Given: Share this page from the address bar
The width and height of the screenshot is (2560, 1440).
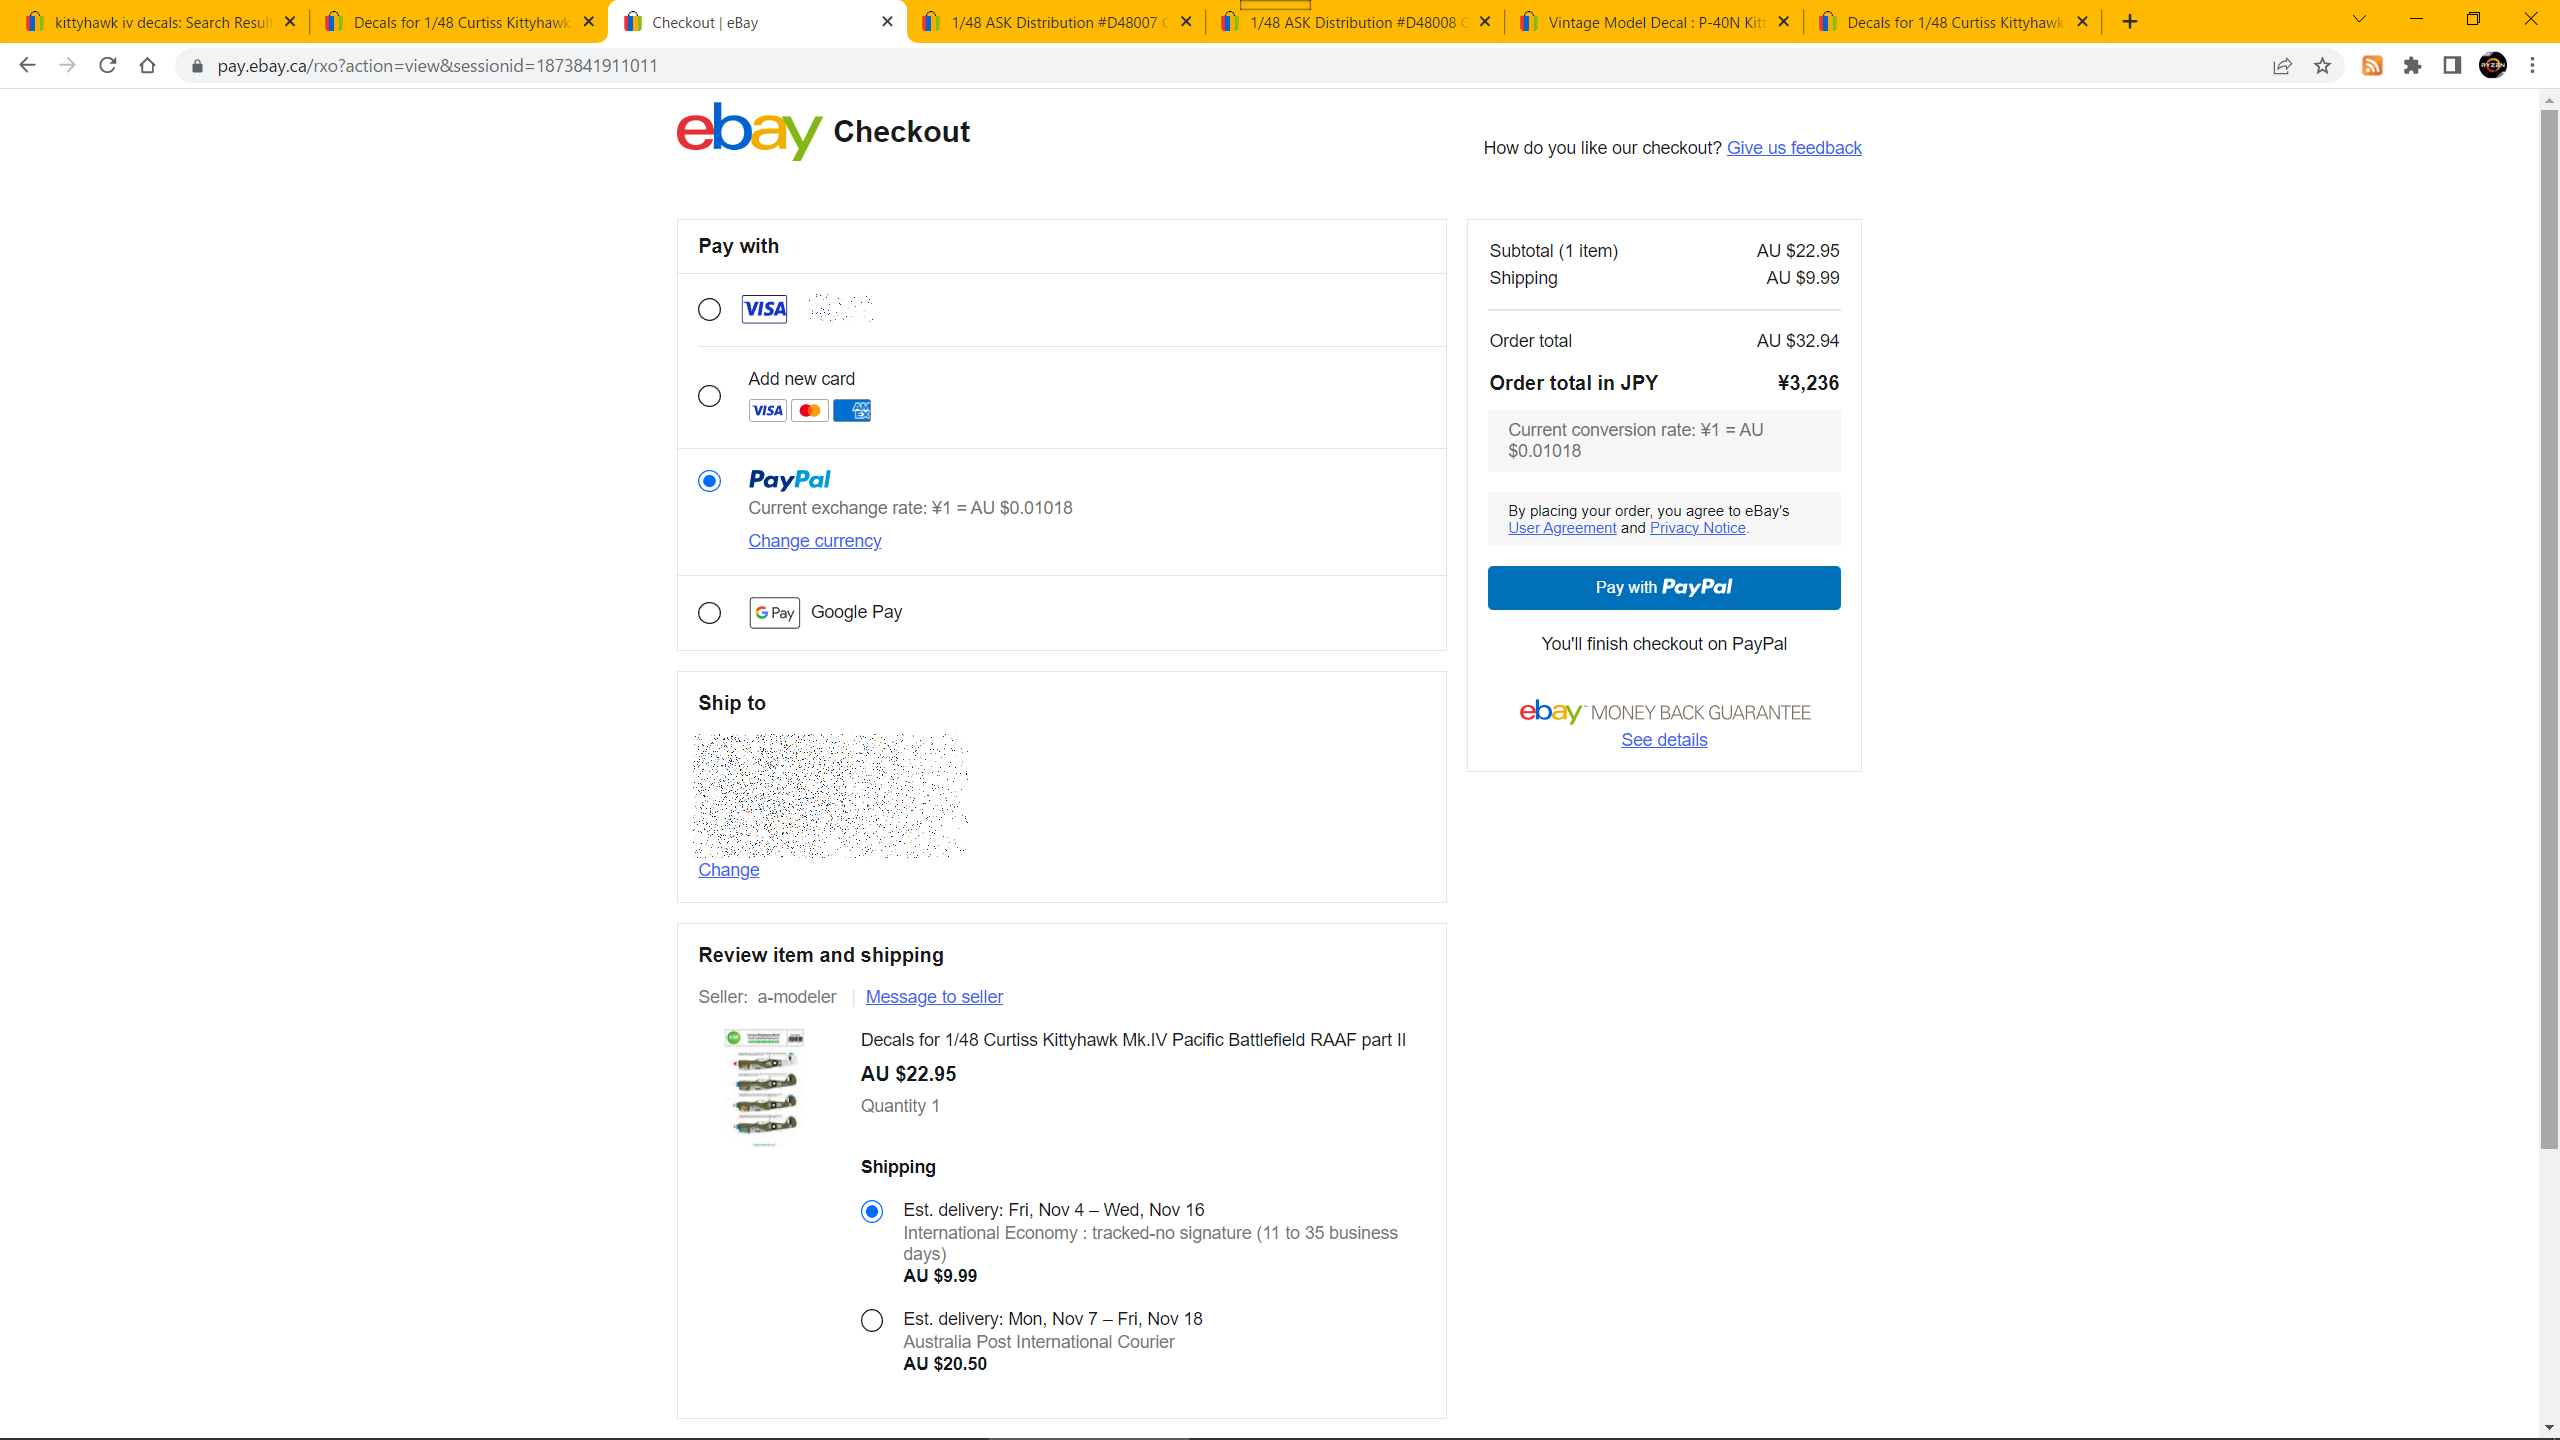Looking at the screenshot, I should (2282, 66).
